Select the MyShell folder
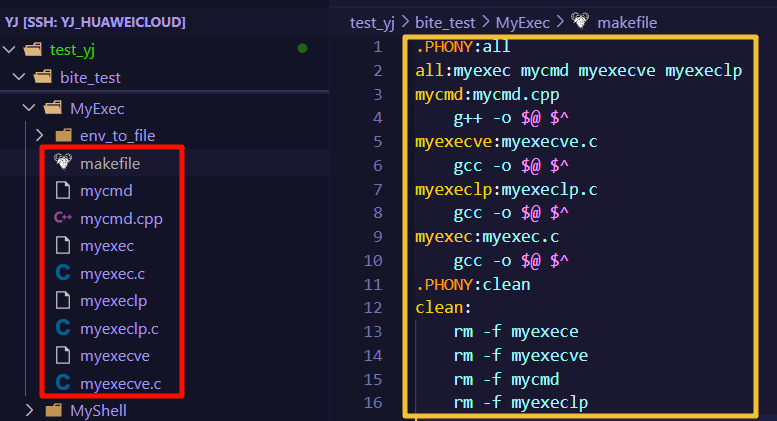 tap(98, 411)
